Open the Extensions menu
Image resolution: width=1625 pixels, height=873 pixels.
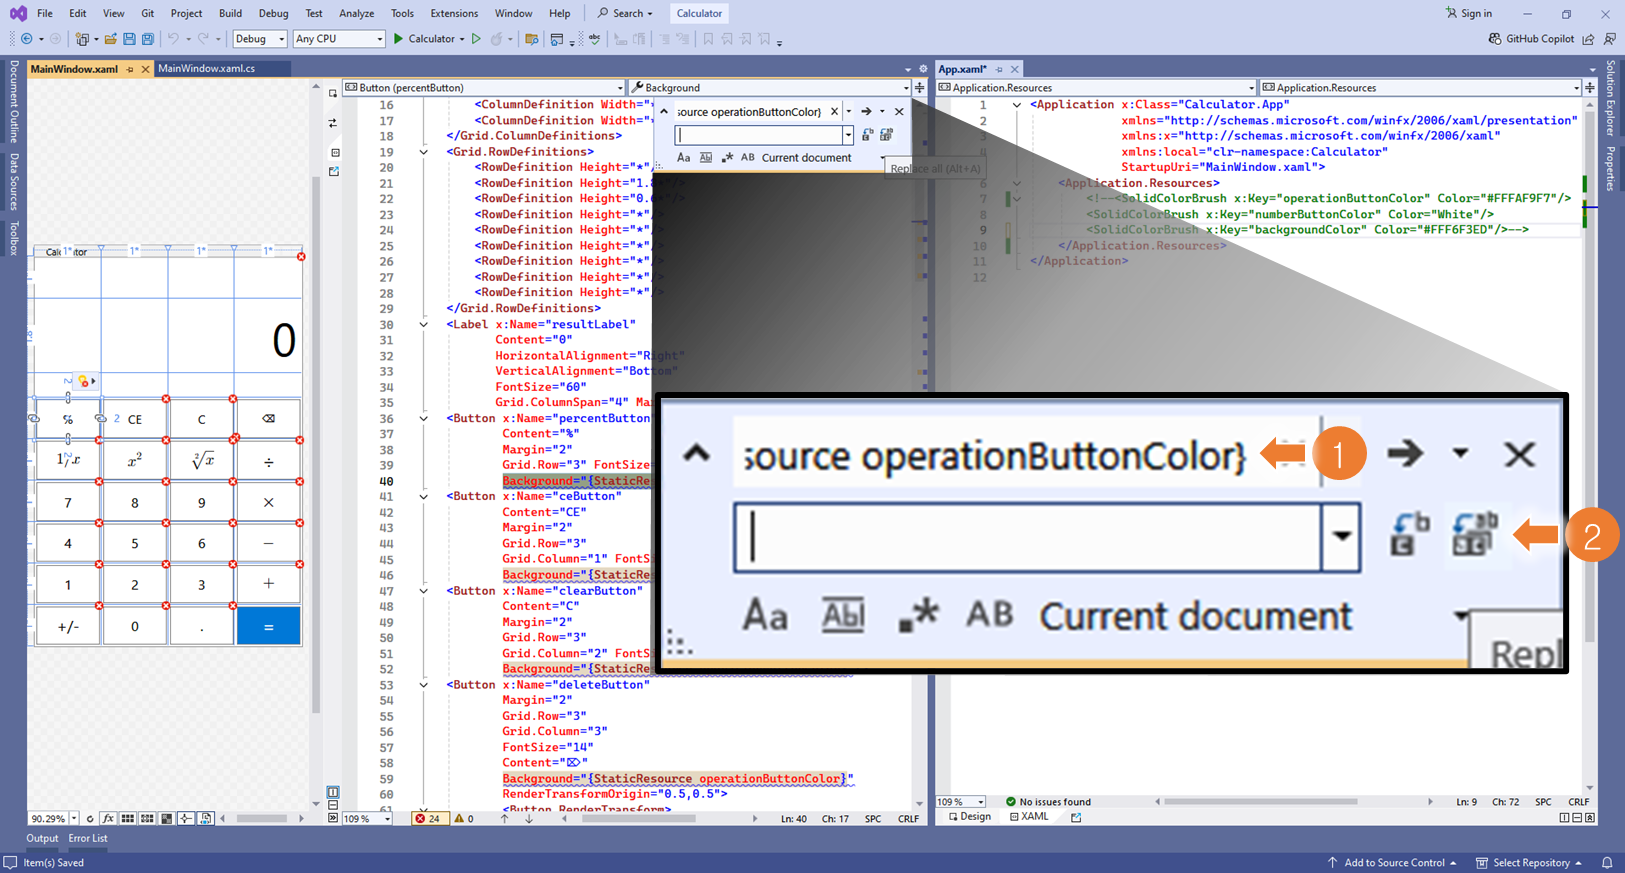pyautogui.click(x=454, y=13)
